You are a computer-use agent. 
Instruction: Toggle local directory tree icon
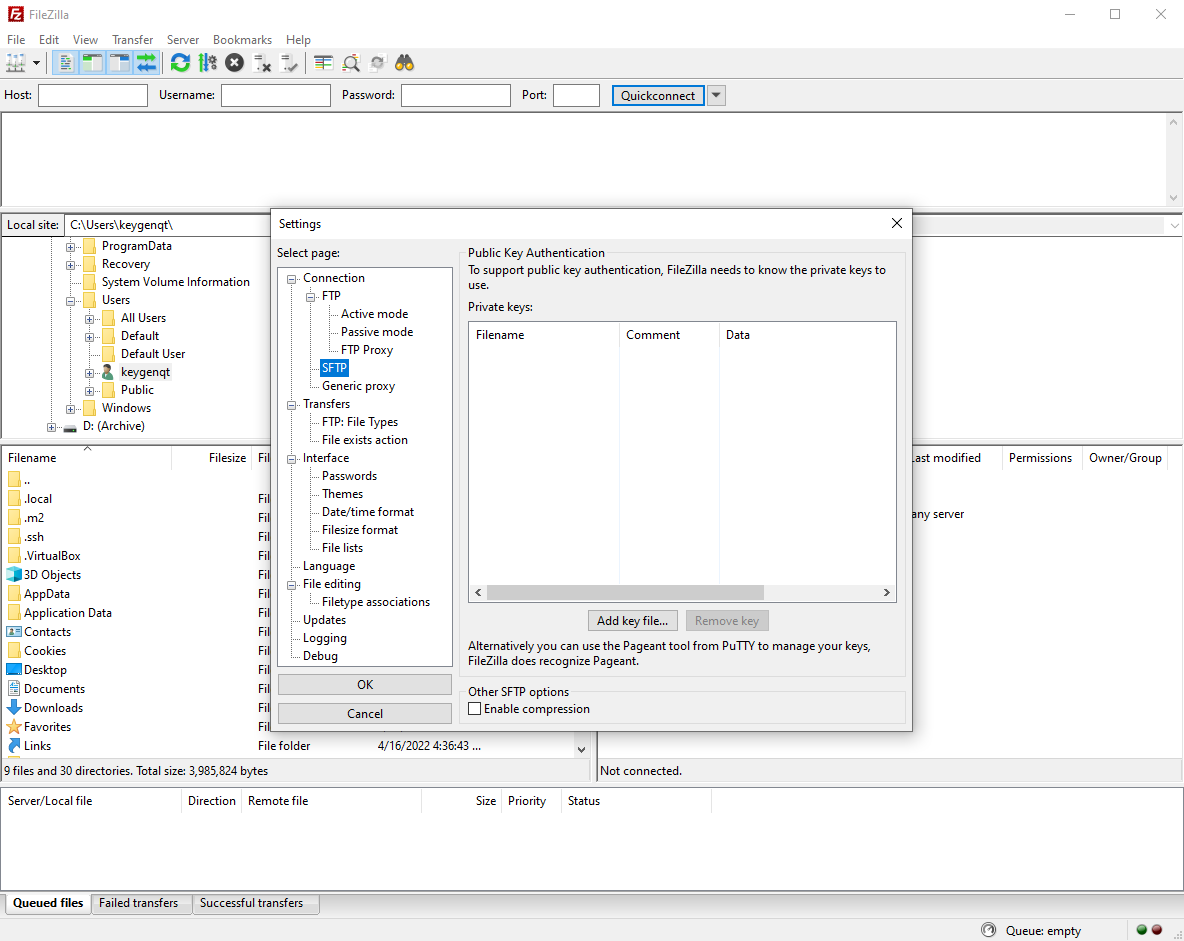[x=93, y=63]
